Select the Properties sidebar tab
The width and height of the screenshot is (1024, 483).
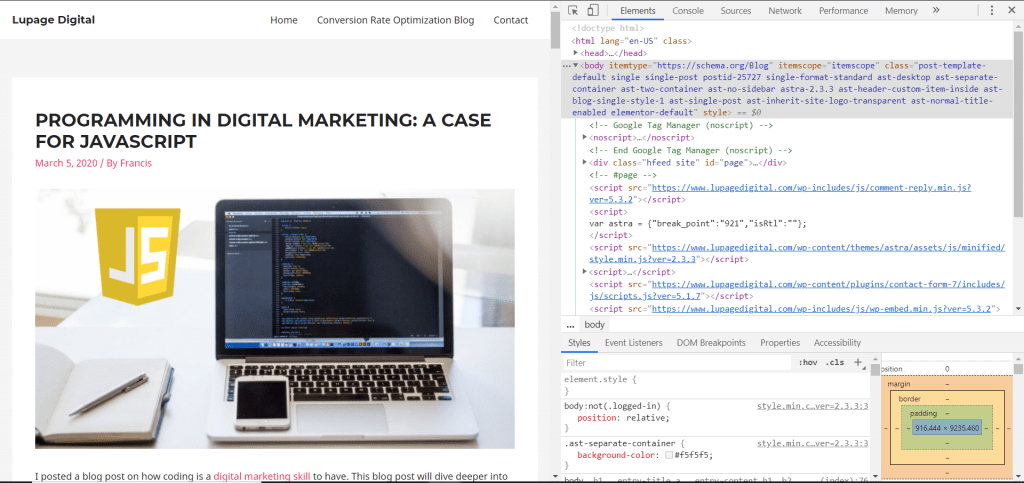[x=780, y=343]
